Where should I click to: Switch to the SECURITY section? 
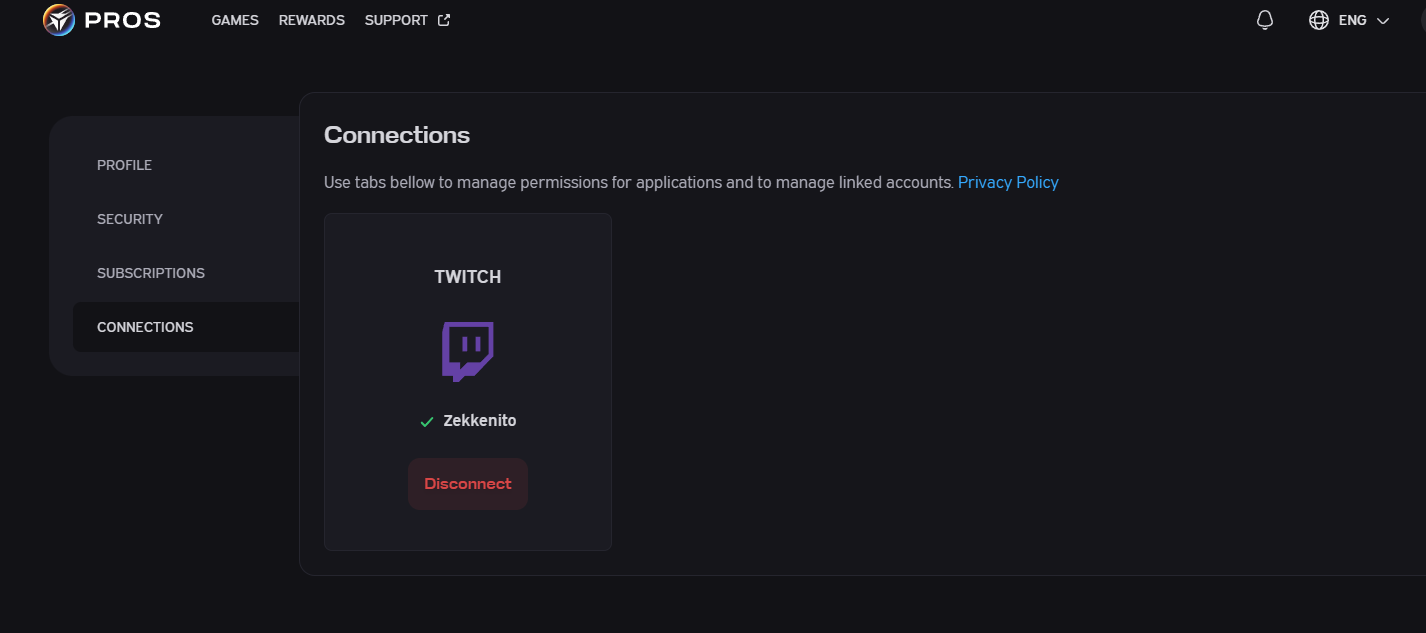(x=130, y=218)
